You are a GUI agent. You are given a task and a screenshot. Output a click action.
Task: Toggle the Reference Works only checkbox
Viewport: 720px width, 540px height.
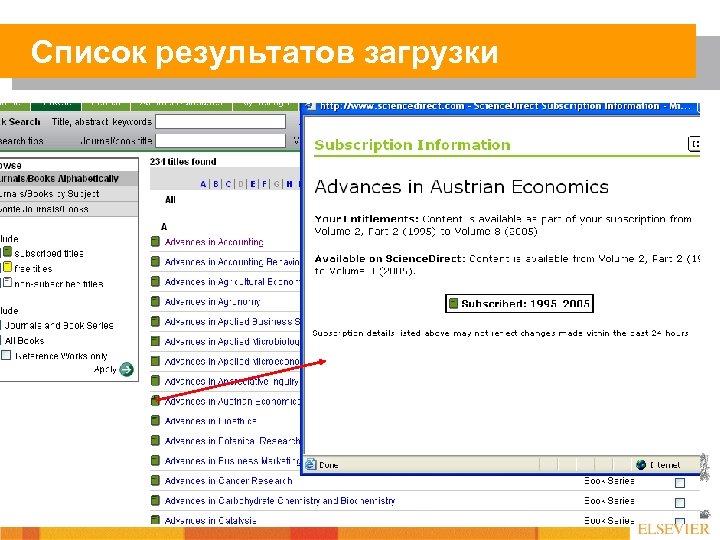tap(6, 355)
